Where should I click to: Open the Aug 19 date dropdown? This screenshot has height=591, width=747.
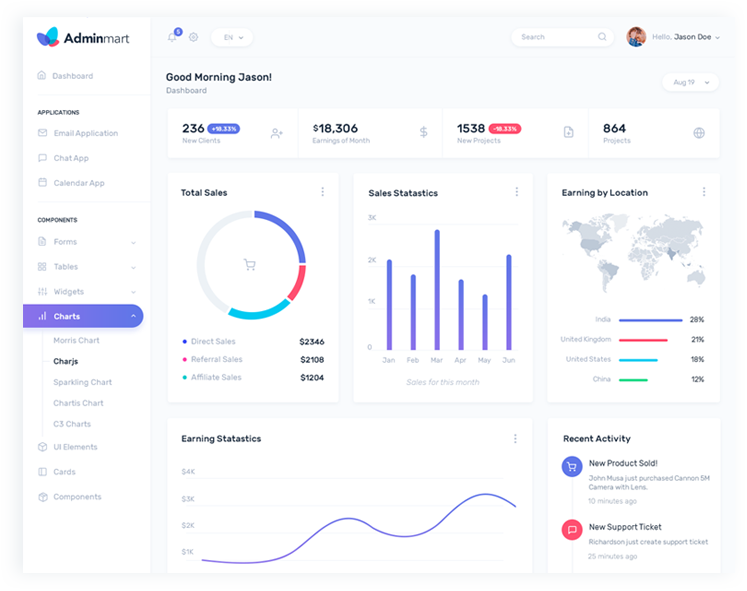pyautogui.click(x=690, y=82)
